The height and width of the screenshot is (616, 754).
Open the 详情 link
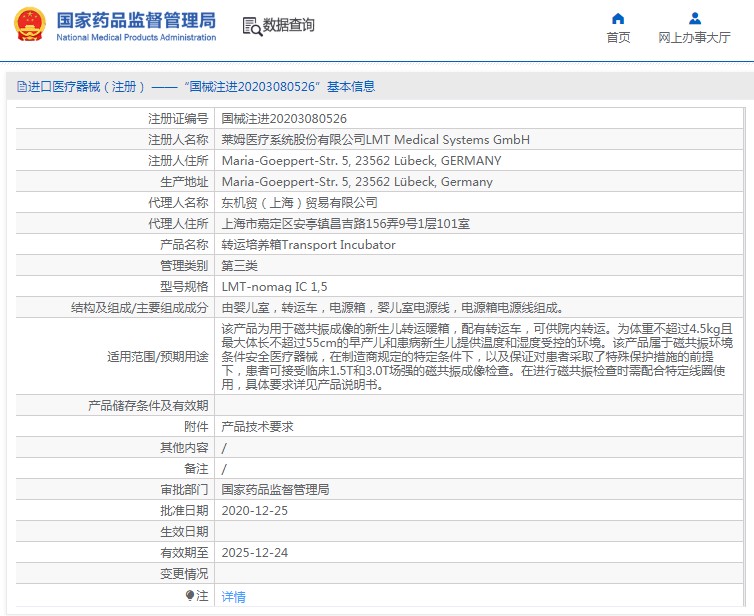tap(233, 597)
